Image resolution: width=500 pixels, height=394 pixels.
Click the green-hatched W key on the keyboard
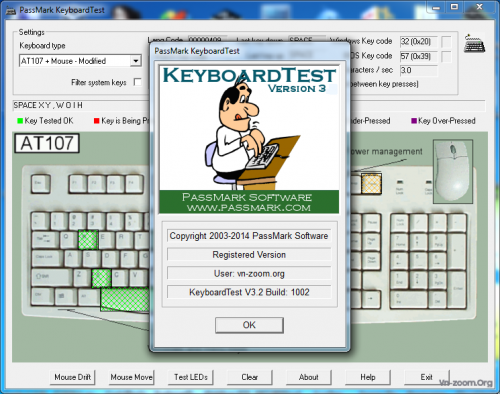(x=88, y=240)
